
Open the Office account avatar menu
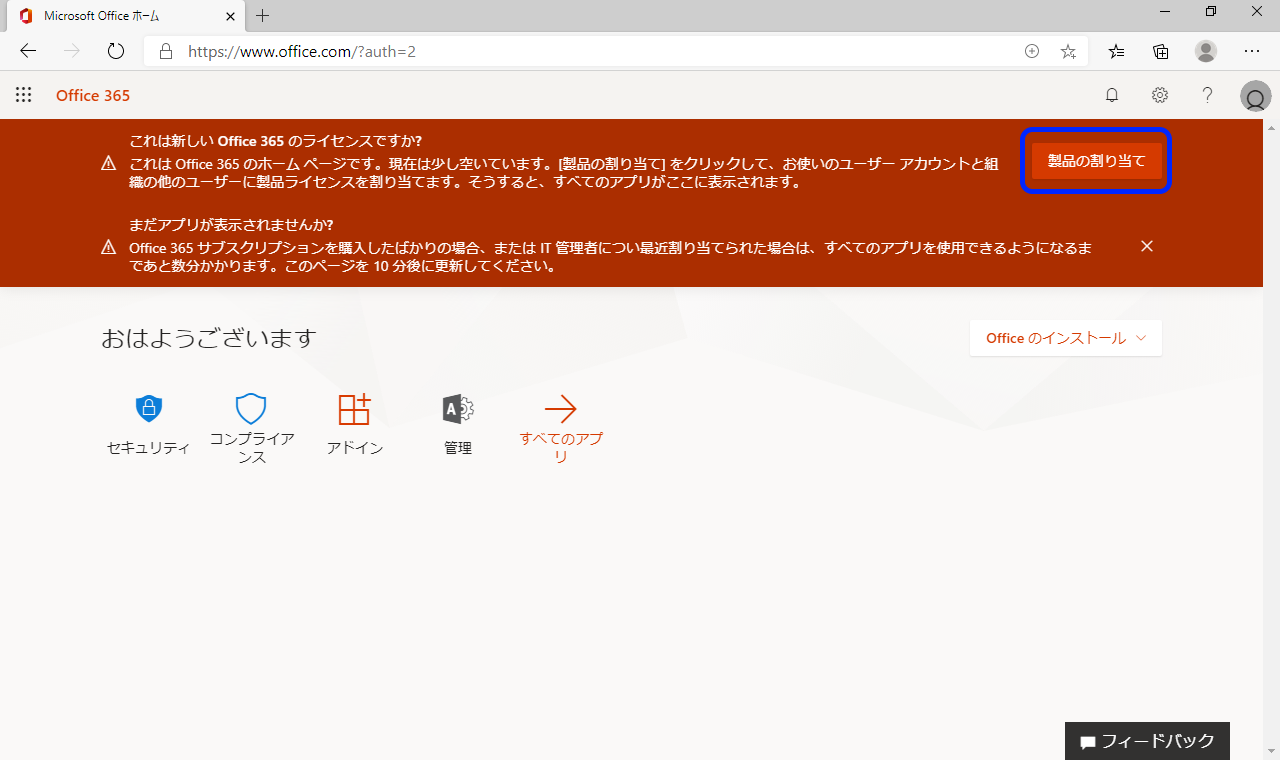coord(1255,96)
